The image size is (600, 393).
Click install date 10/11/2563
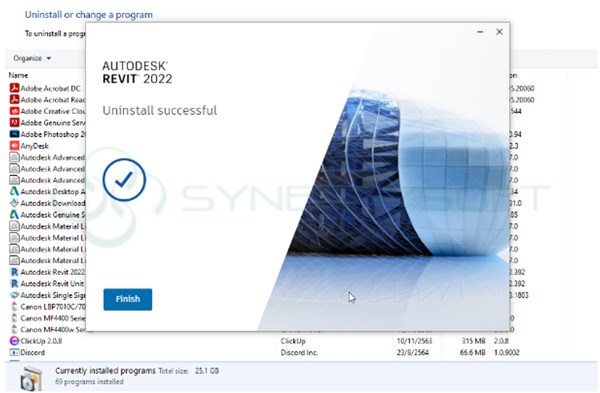point(414,341)
